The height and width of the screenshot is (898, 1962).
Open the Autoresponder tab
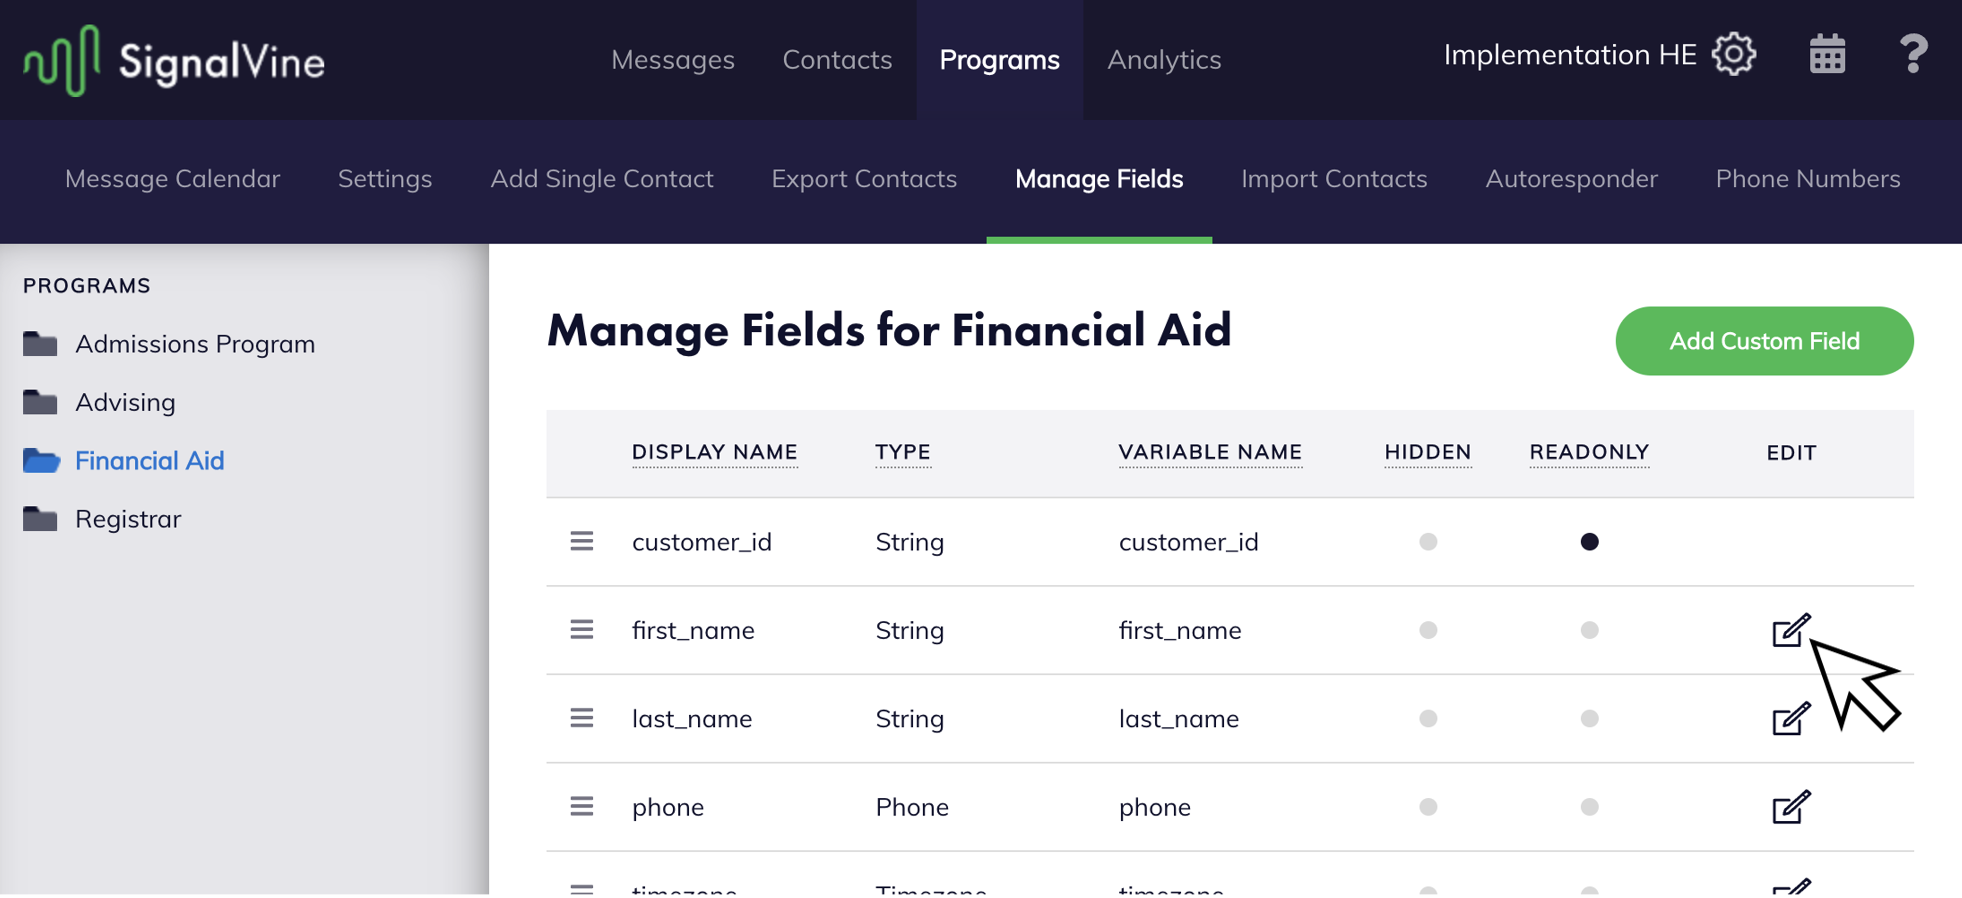1570,179
